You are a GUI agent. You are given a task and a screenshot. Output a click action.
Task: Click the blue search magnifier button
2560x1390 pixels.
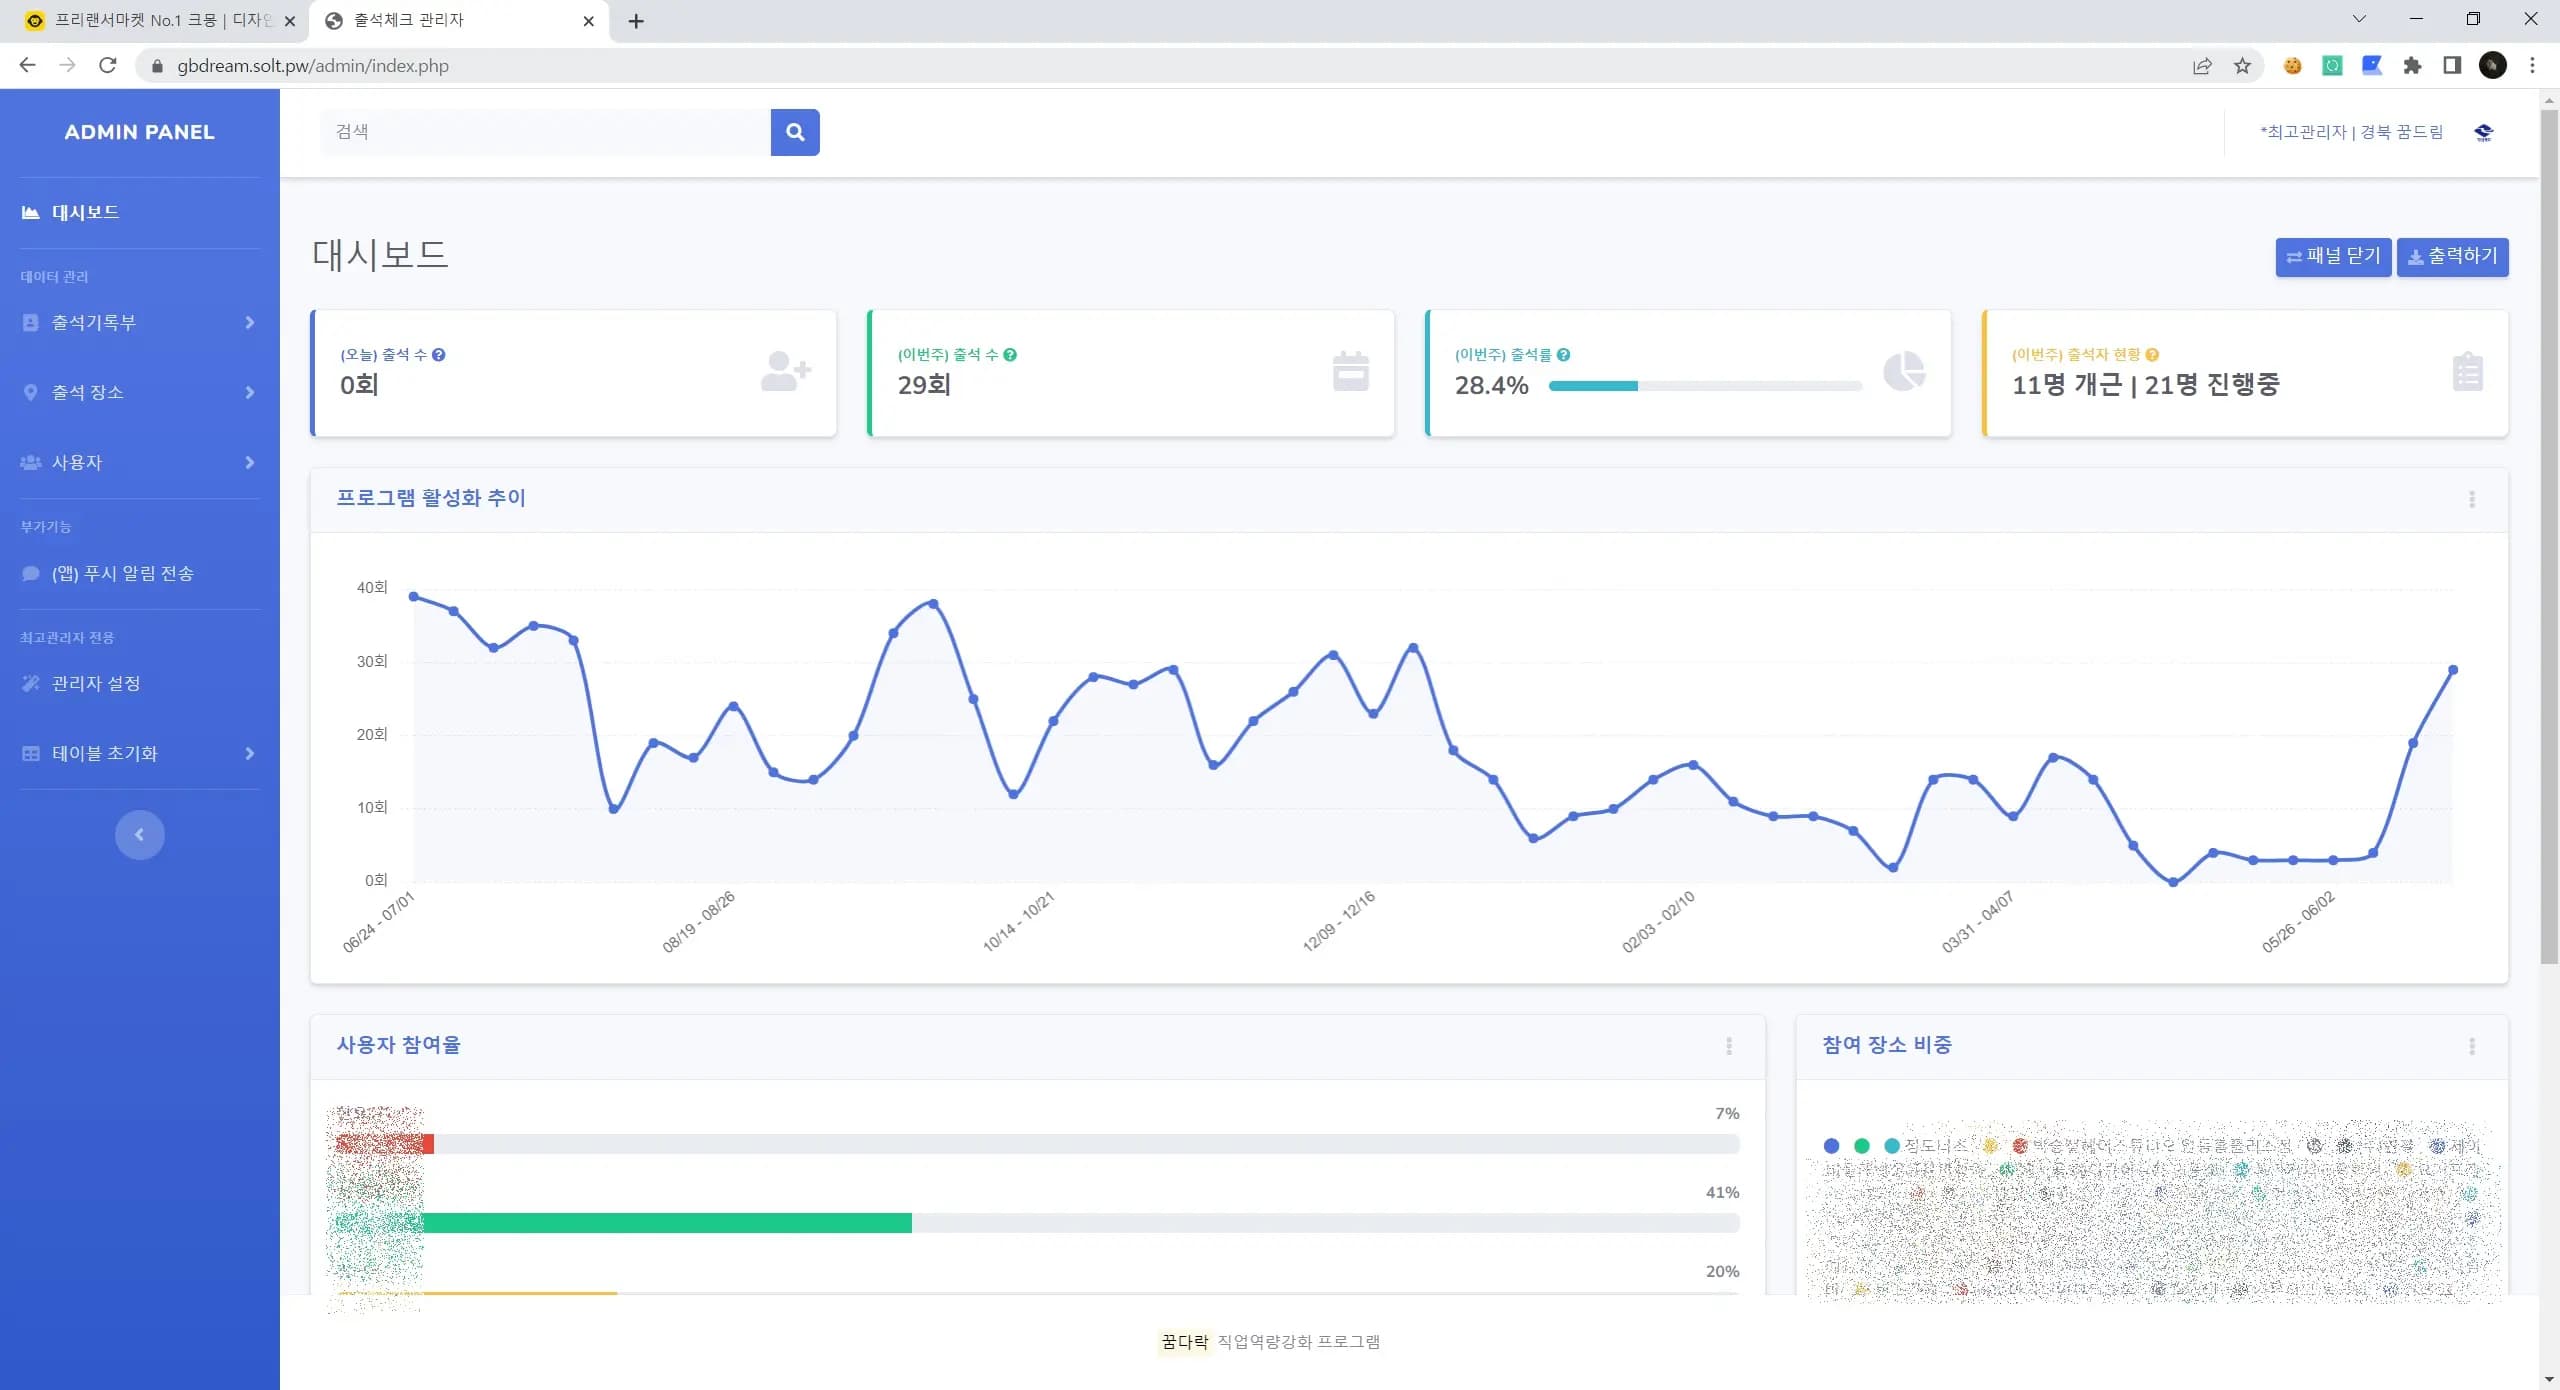pyautogui.click(x=795, y=132)
